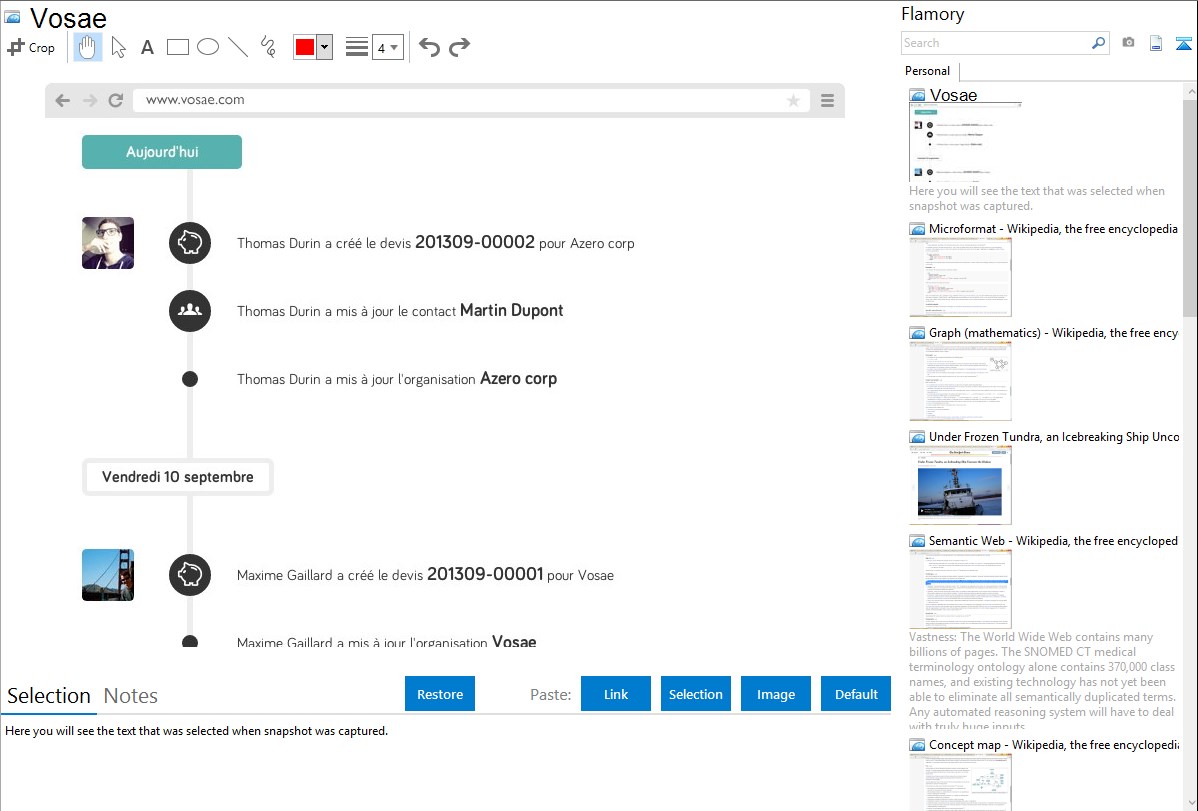Image resolution: width=1198 pixels, height=811 pixels.
Task: Open the Microformat Wikipedia snapshot thumbnail
Action: click(x=960, y=277)
